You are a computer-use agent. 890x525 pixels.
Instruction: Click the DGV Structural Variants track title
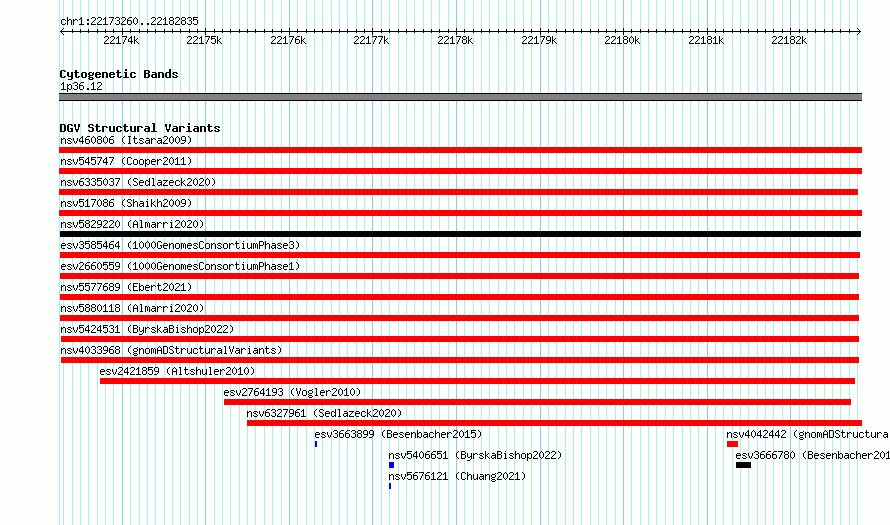tap(140, 128)
